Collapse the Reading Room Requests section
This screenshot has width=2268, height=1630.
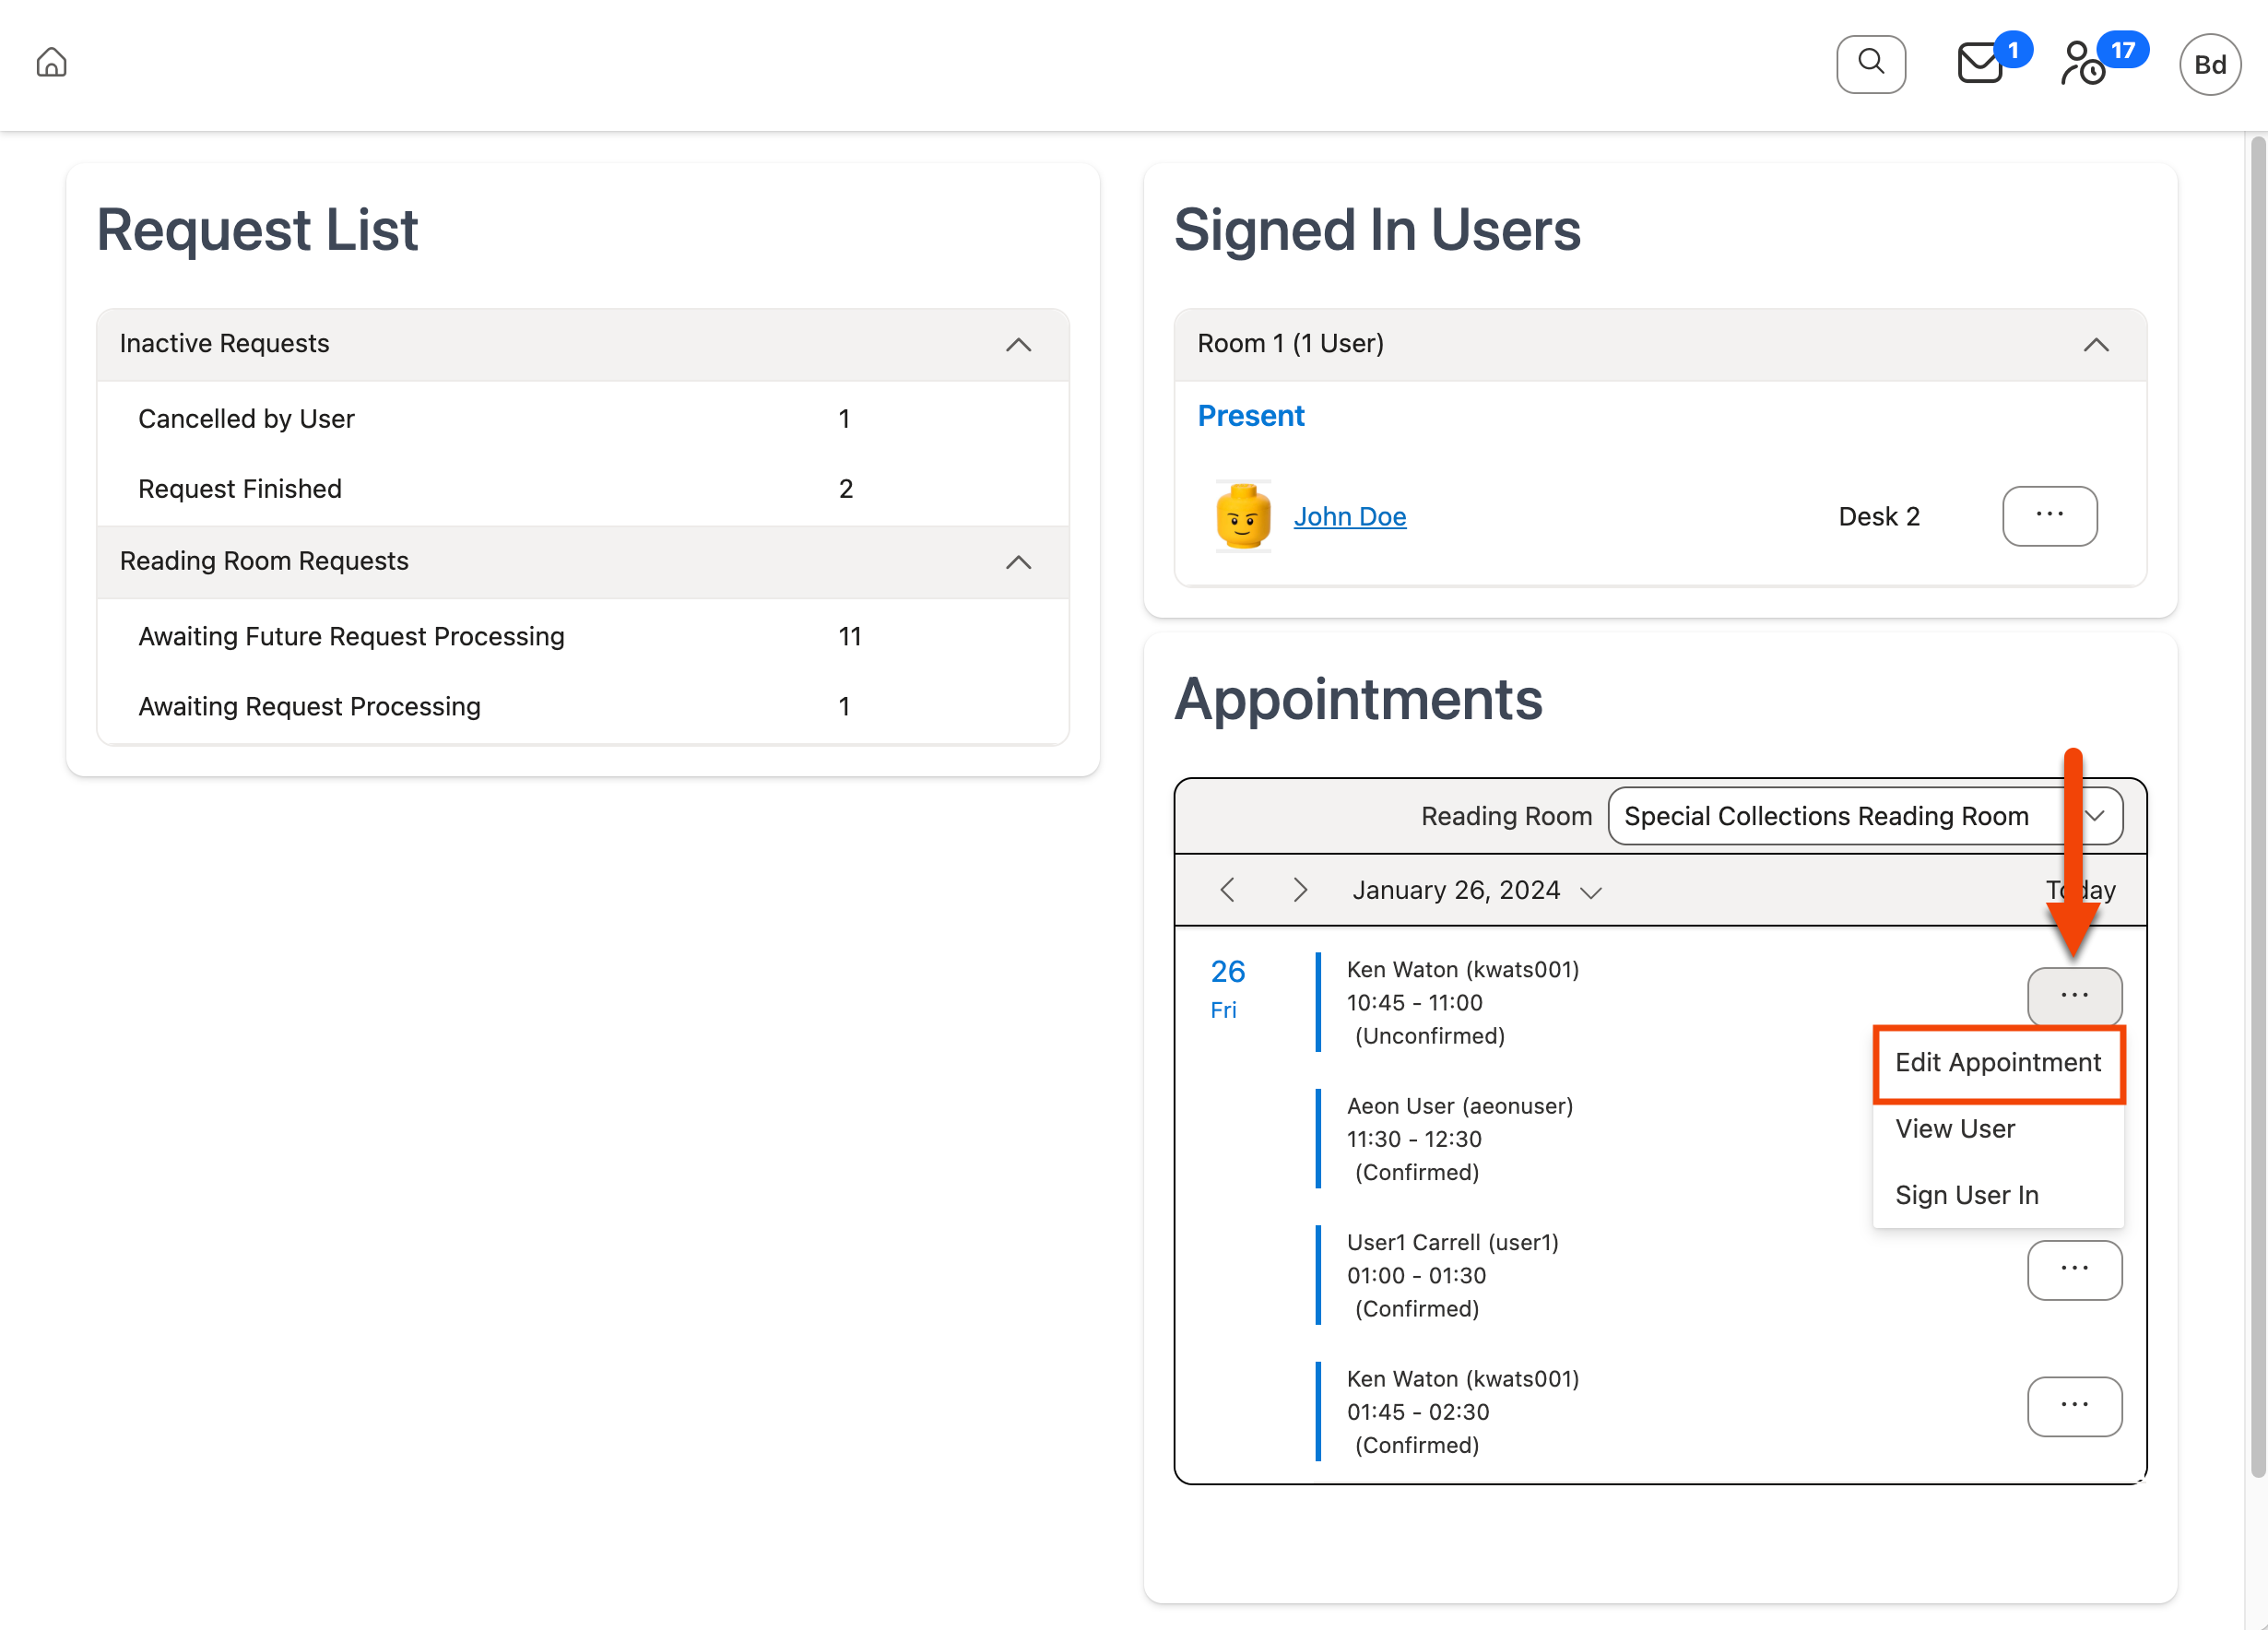coord(1018,562)
